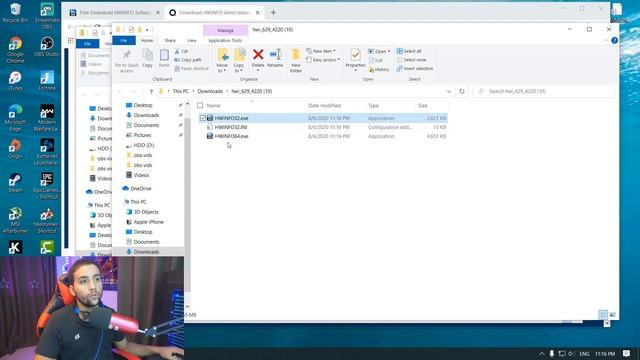
Task: Open Application Tools ribbon tab
Action: click(x=225, y=40)
